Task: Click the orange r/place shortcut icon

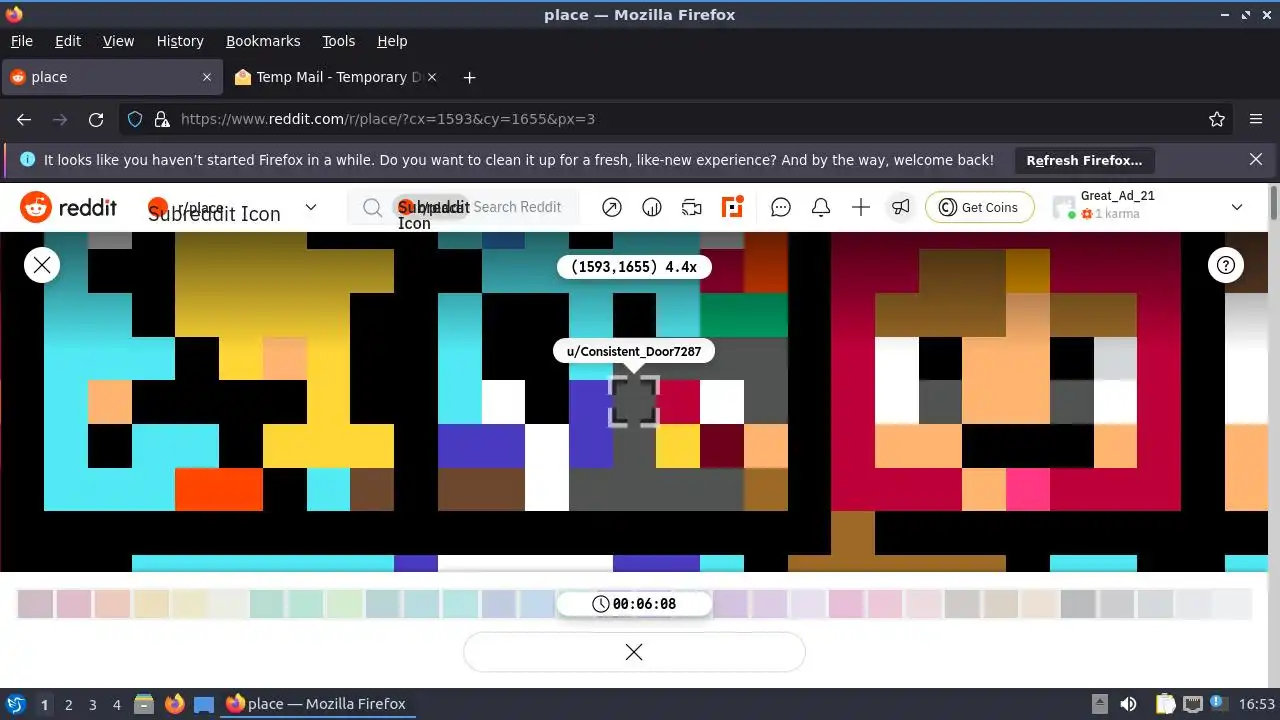Action: click(x=733, y=207)
